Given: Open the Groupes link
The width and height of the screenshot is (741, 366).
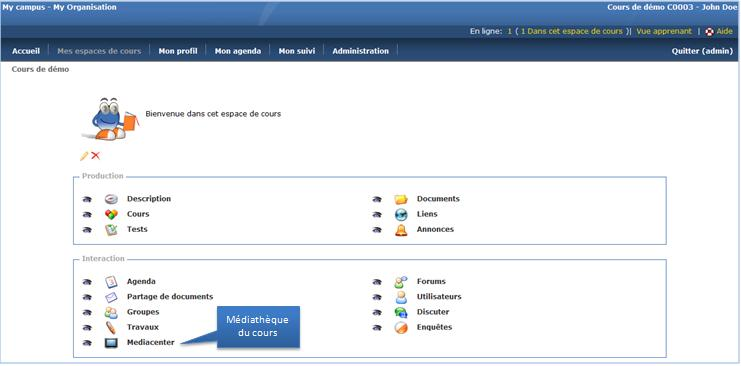Looking at the screenshot, I should pyautogui.click(x=143, y=312).
